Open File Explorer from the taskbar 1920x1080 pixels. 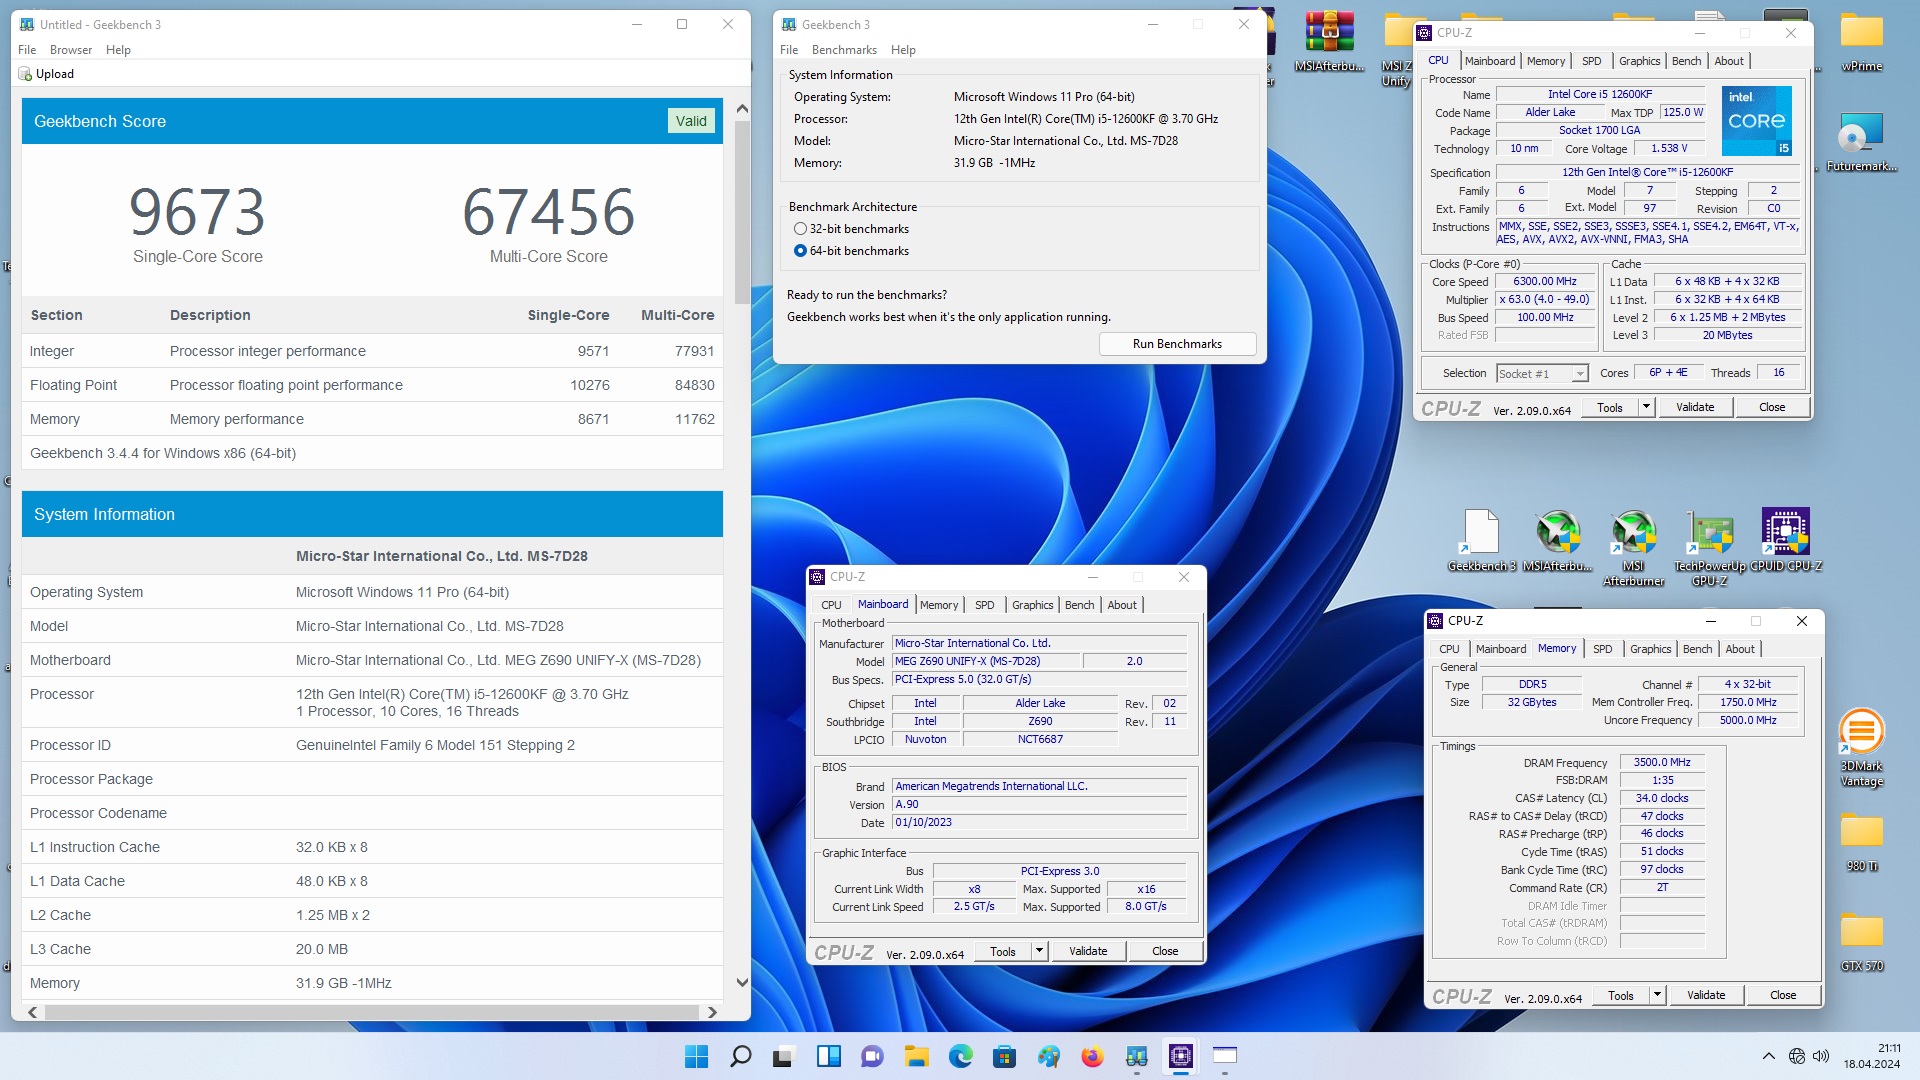(916, 1056)
